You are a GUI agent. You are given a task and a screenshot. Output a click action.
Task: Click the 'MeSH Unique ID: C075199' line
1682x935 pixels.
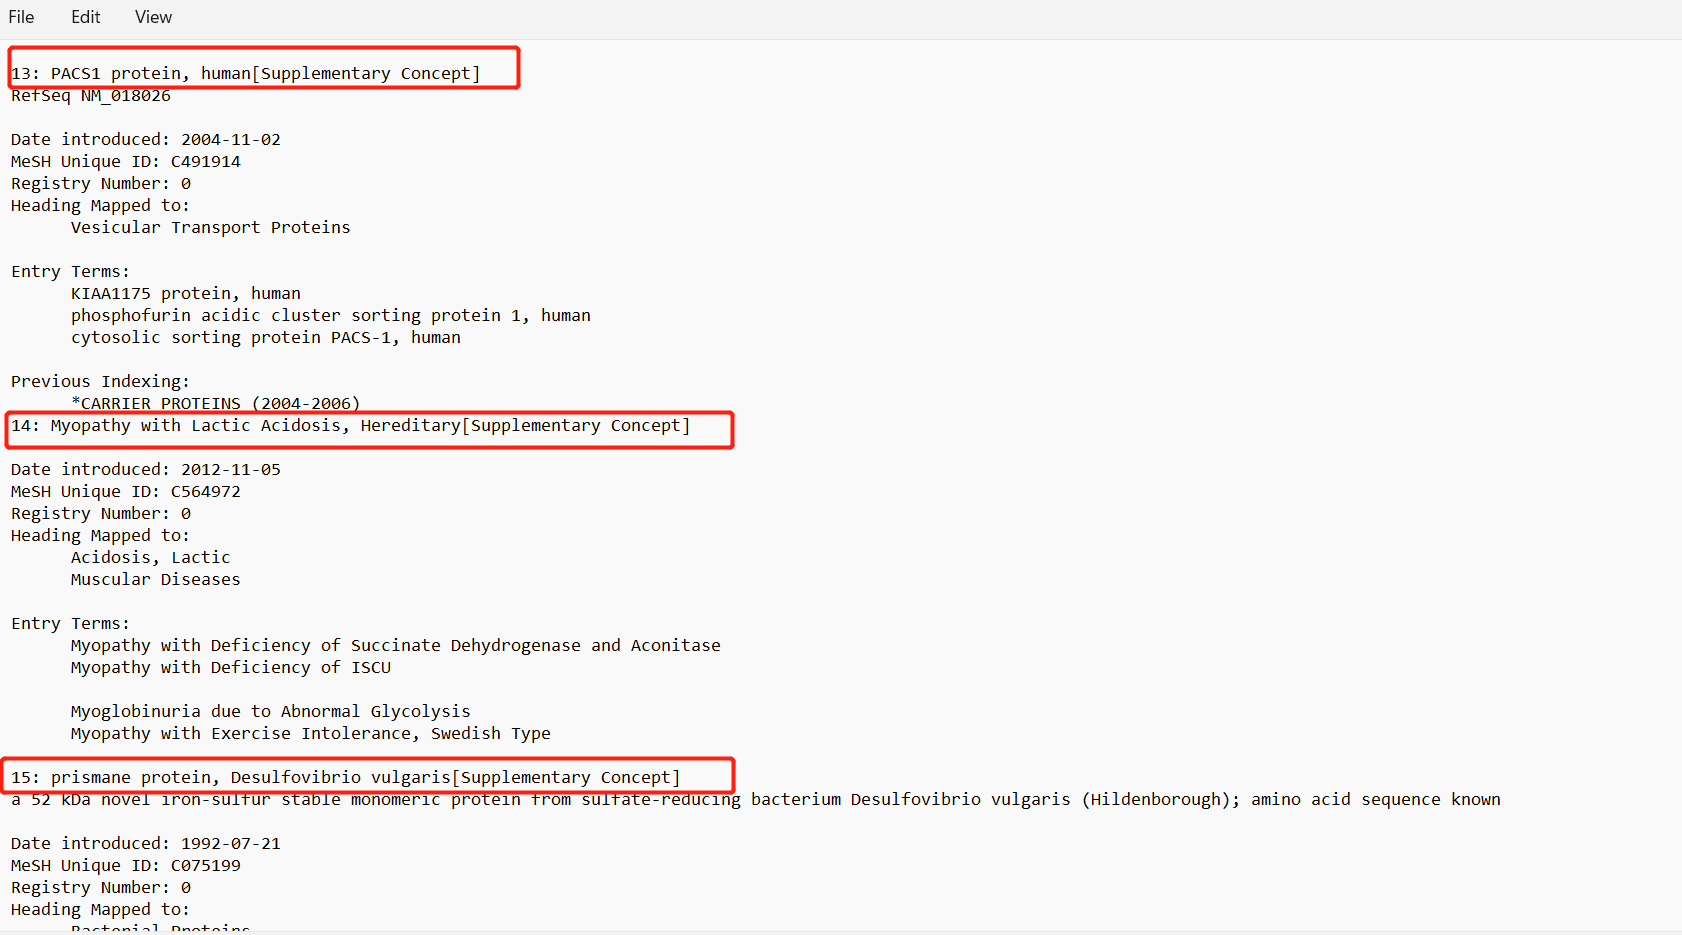[126, 866]
